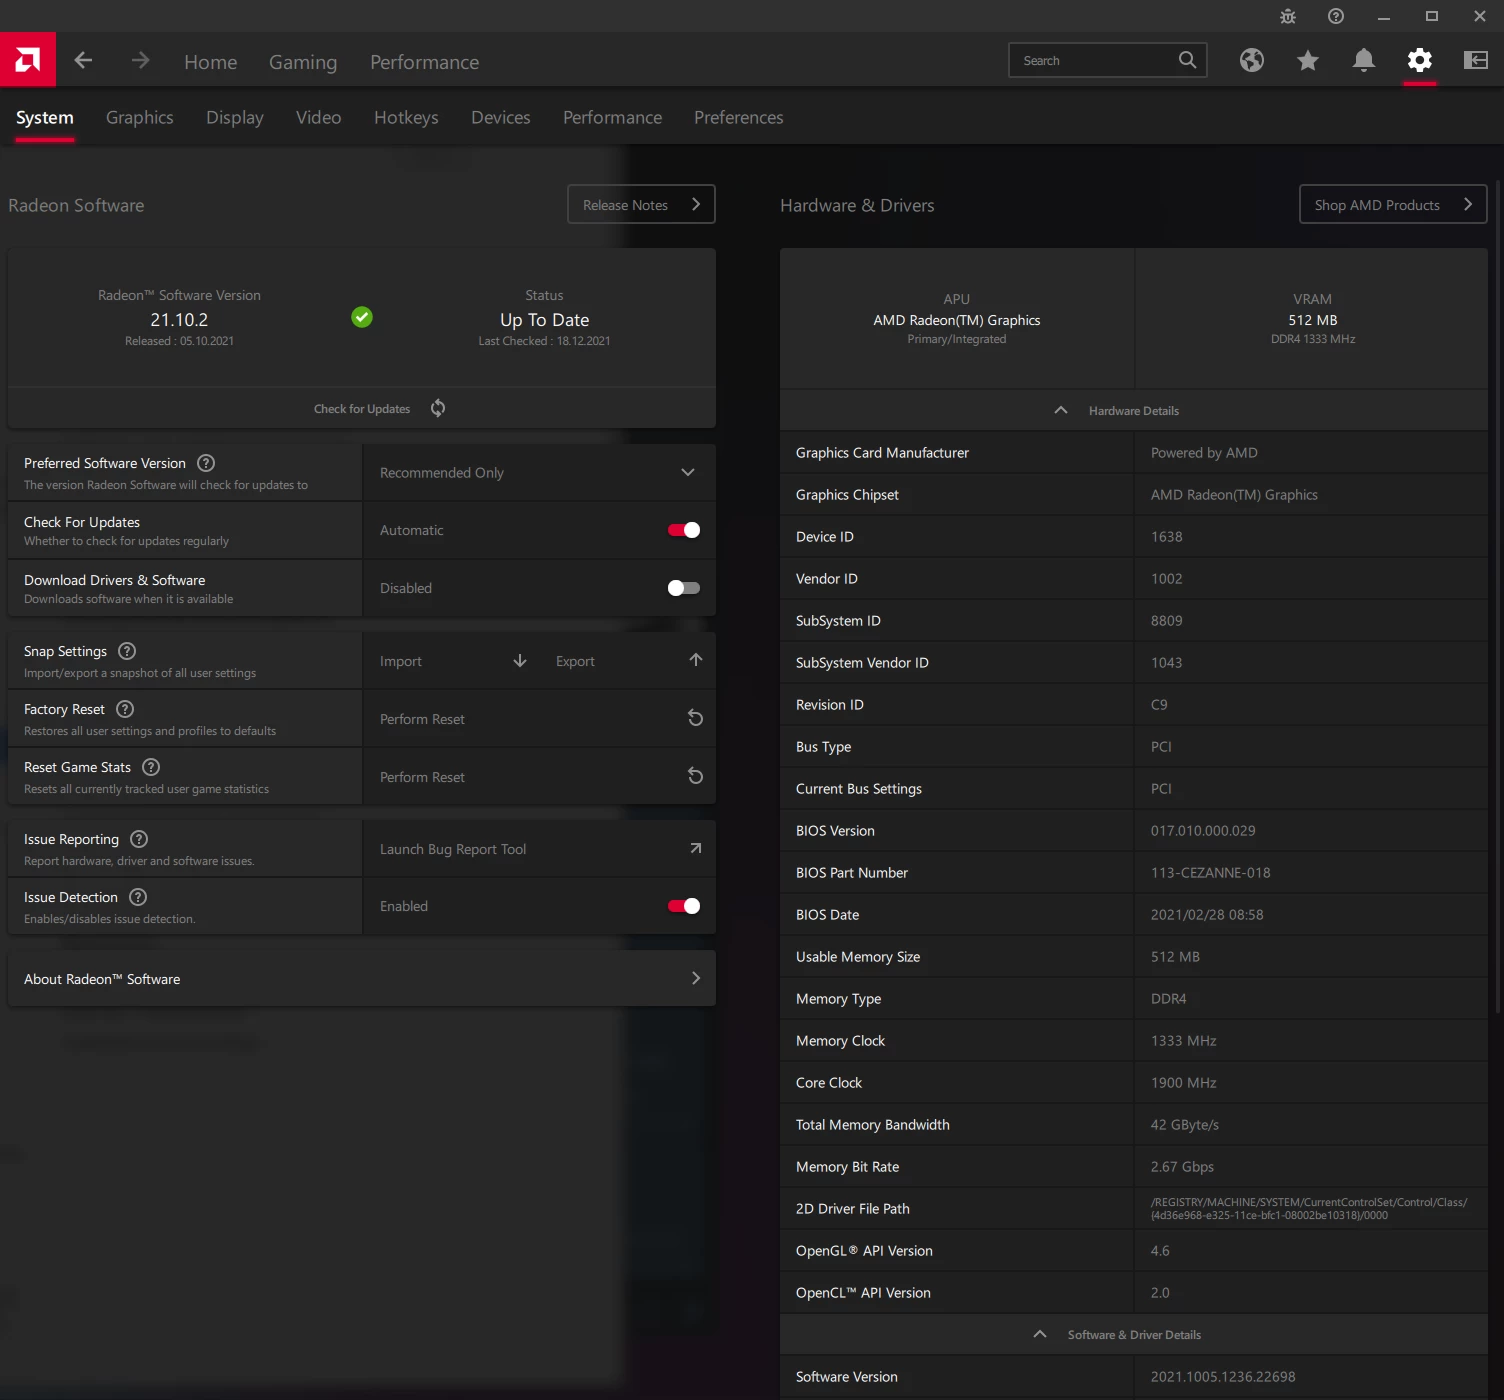Open the web browser globe icon
The width and height of the screenshot is (1504, 1400).
(x=1252, y=60)
